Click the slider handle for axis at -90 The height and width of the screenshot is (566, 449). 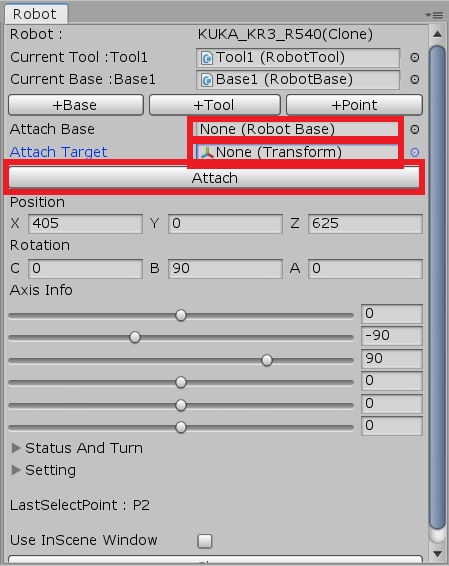[x=135, y=338]
